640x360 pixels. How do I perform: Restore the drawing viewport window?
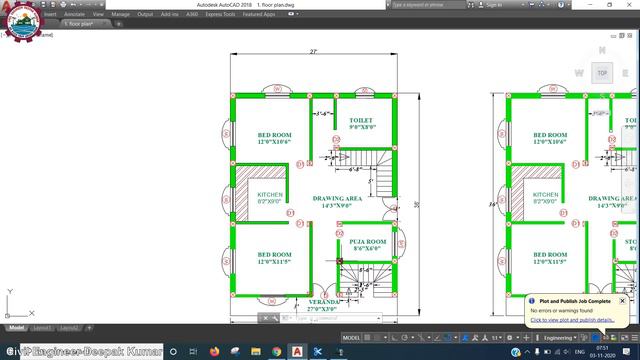(622, 36)
